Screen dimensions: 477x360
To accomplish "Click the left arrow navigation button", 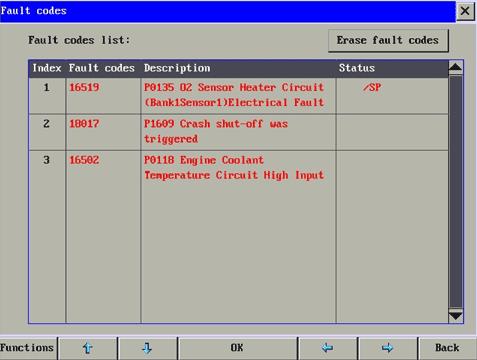I will (x=327, y=348).
